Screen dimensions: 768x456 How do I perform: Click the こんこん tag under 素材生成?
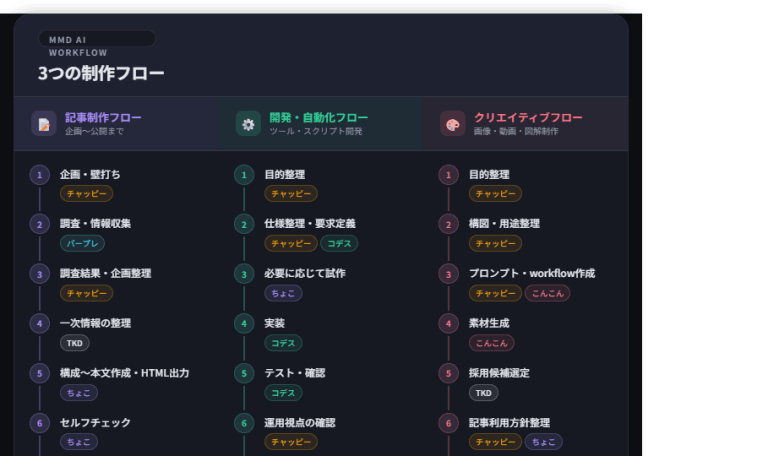[x=492, y=343]
